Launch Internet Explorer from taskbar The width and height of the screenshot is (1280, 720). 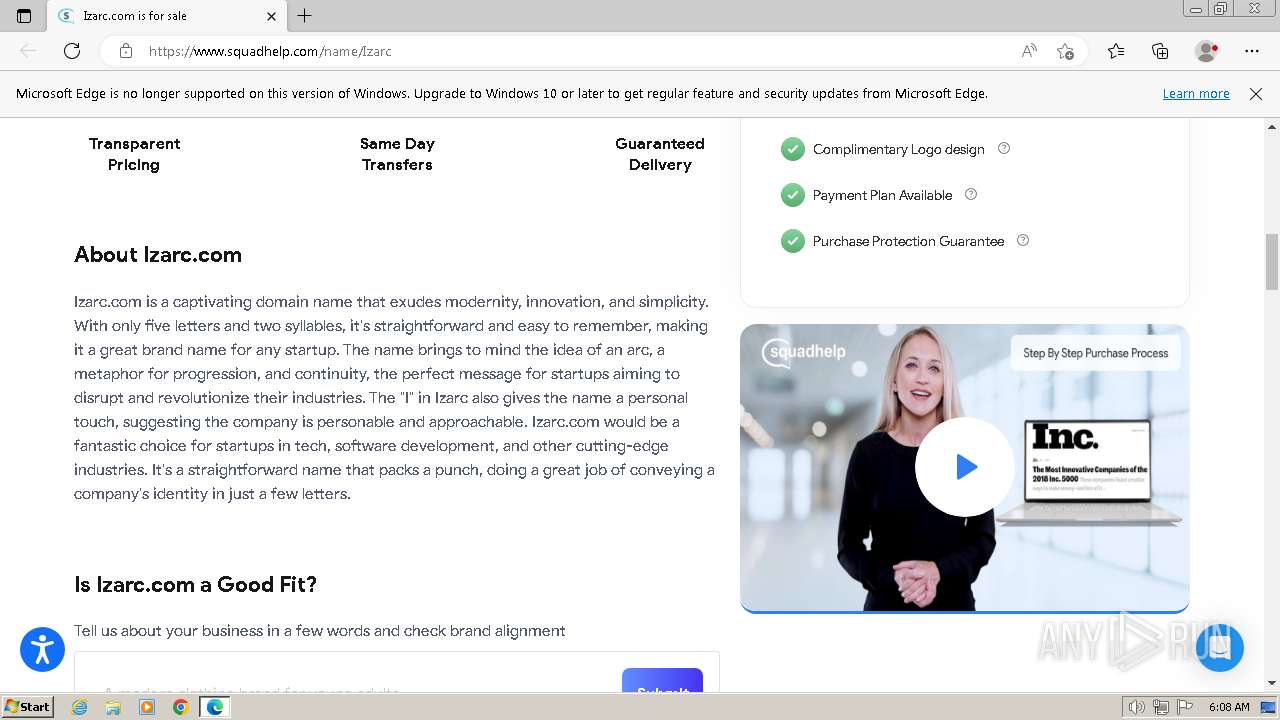coord(80,707)
